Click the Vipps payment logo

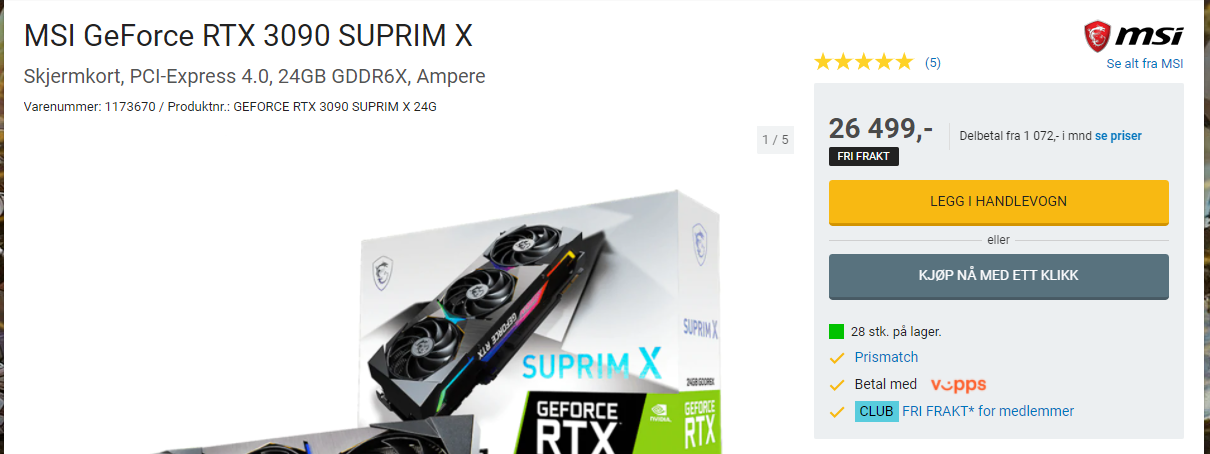click(958, 384)
